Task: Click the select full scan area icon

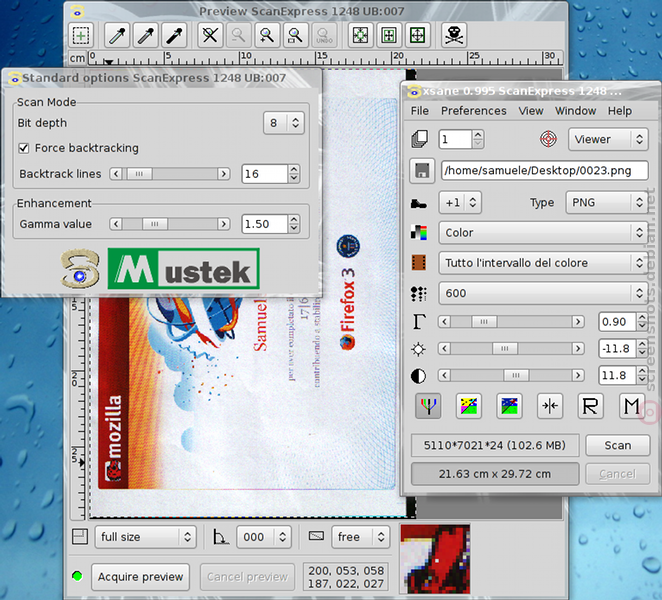Action: (x=417, y=35)
